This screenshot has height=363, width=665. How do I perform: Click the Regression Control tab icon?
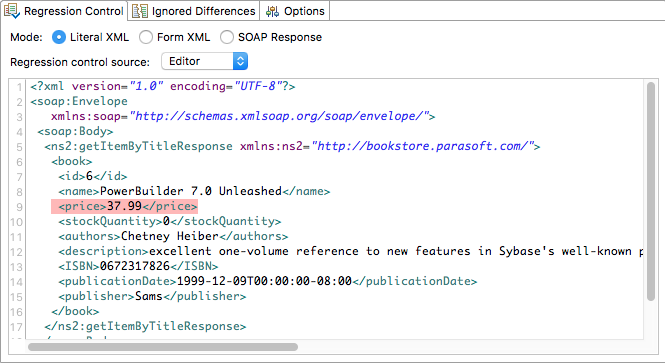[11, 11]
